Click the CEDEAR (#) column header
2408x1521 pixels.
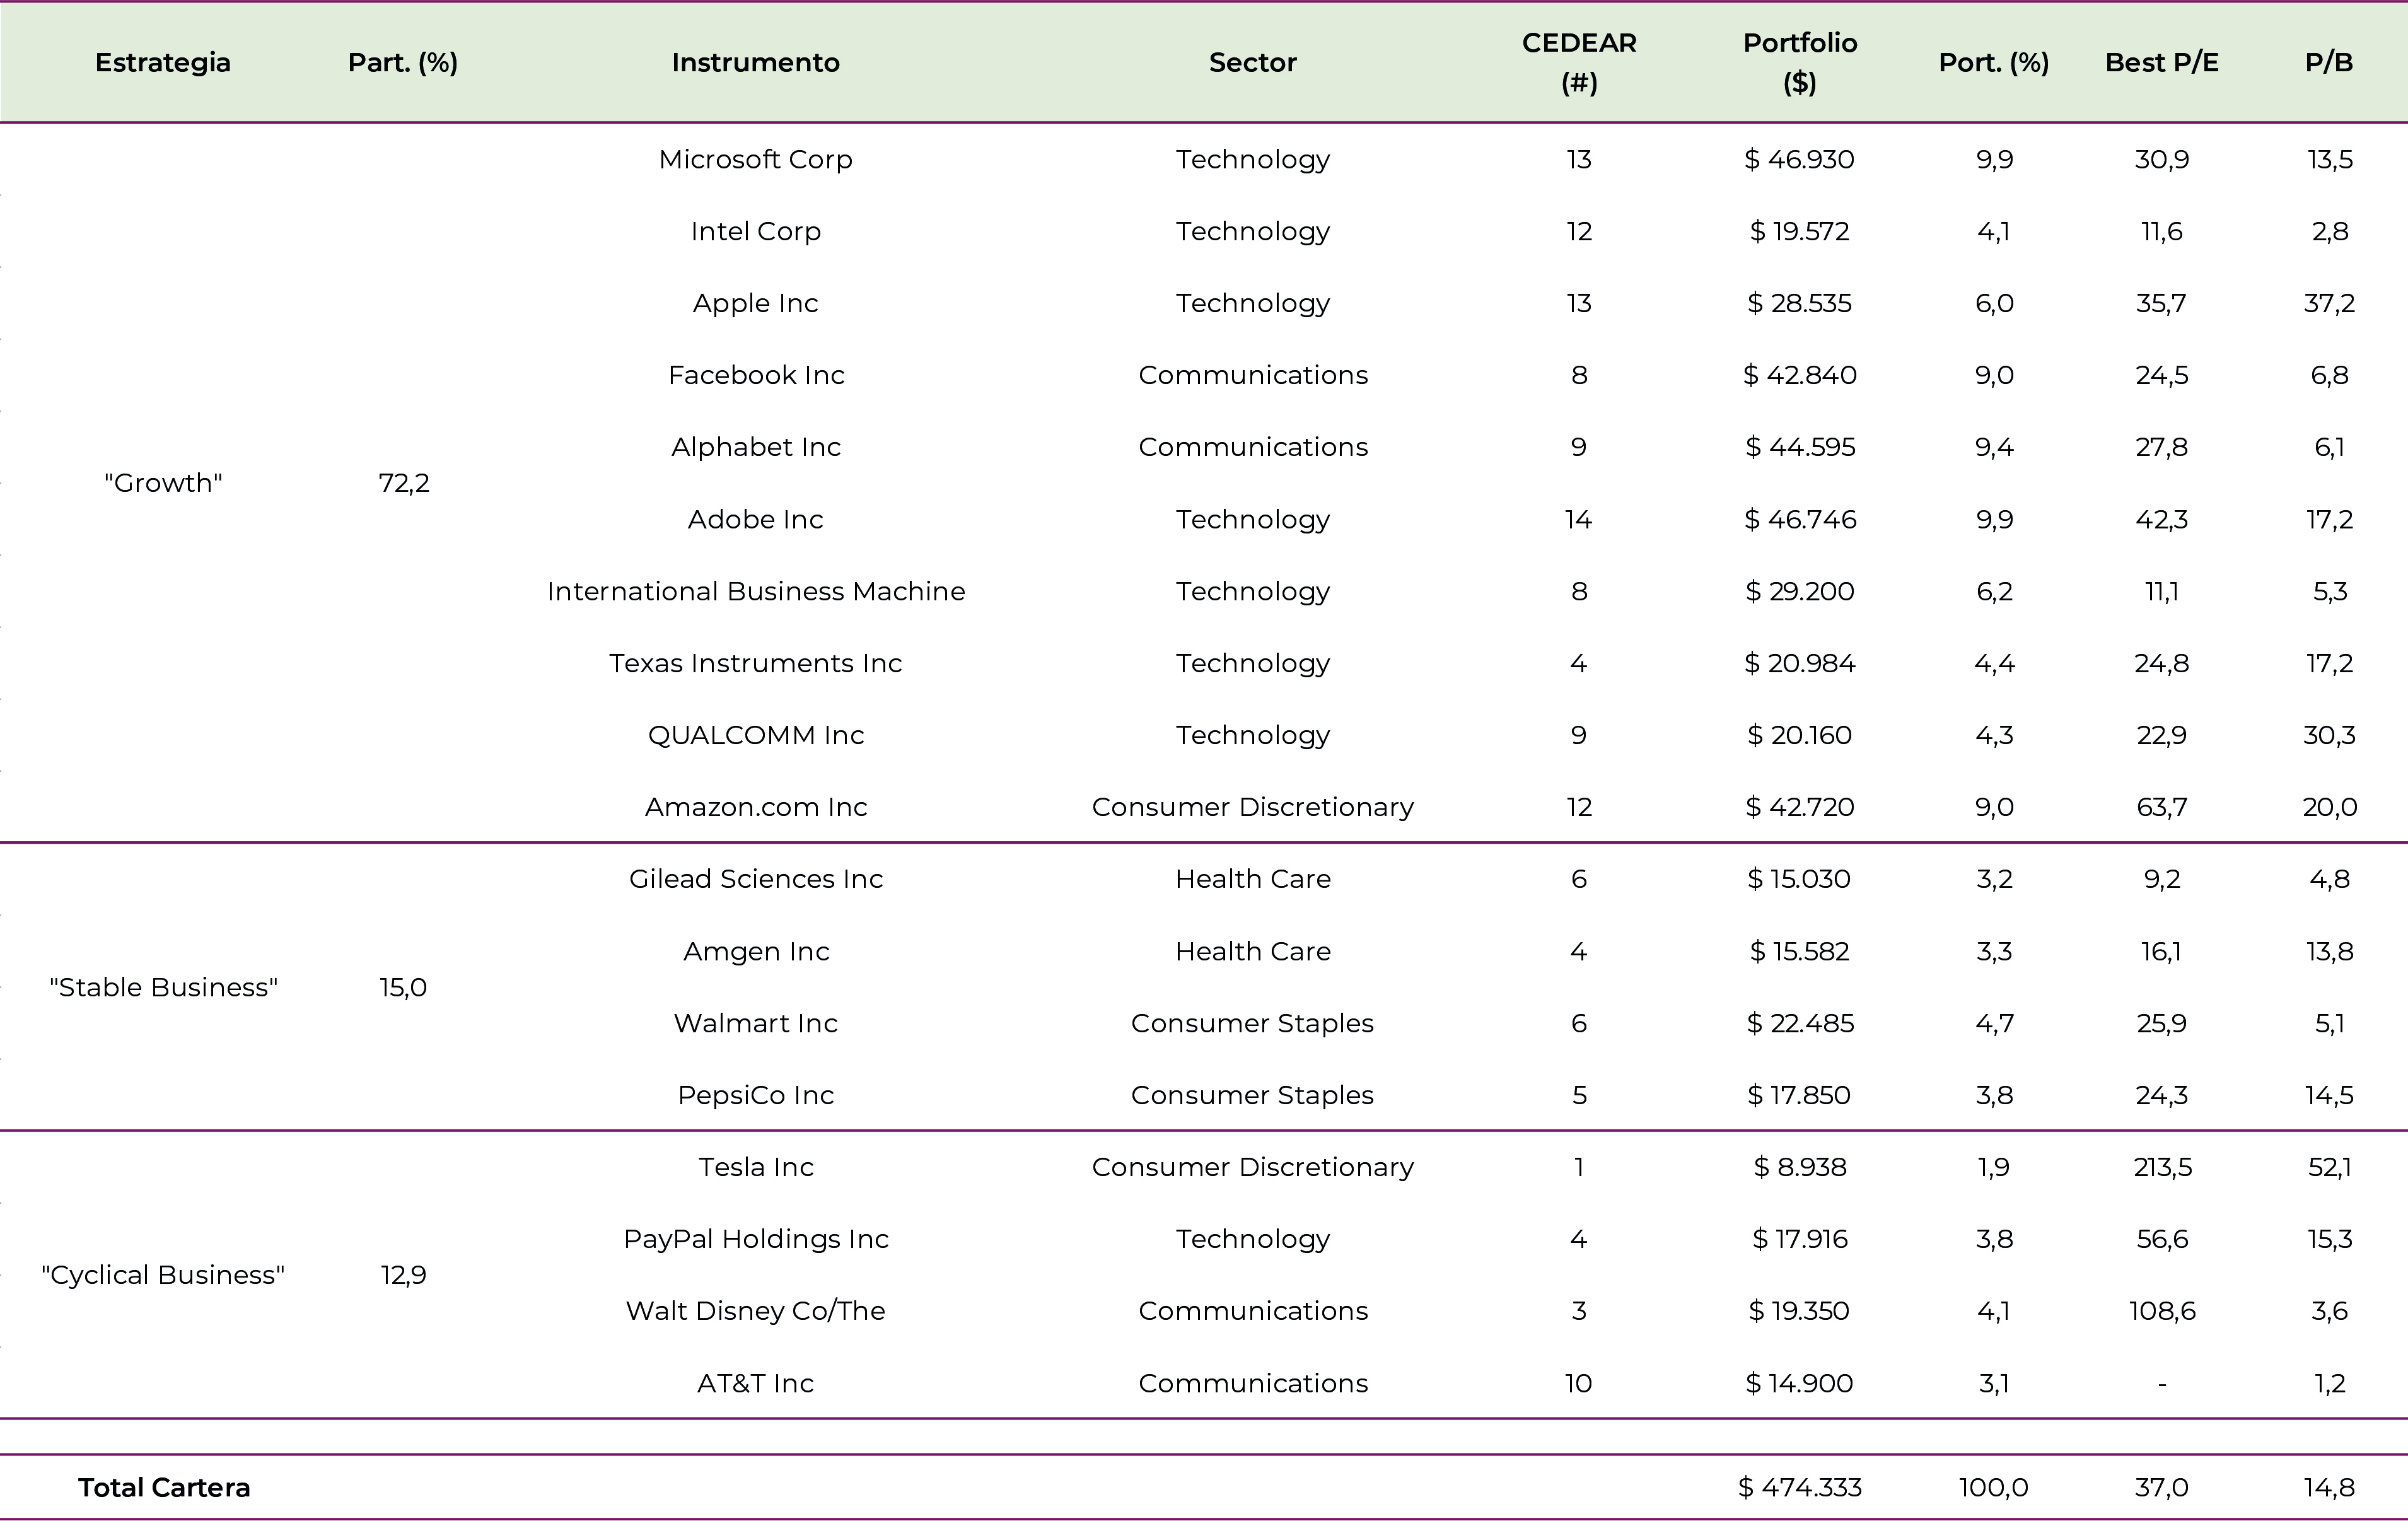(x=1579, y=63)
